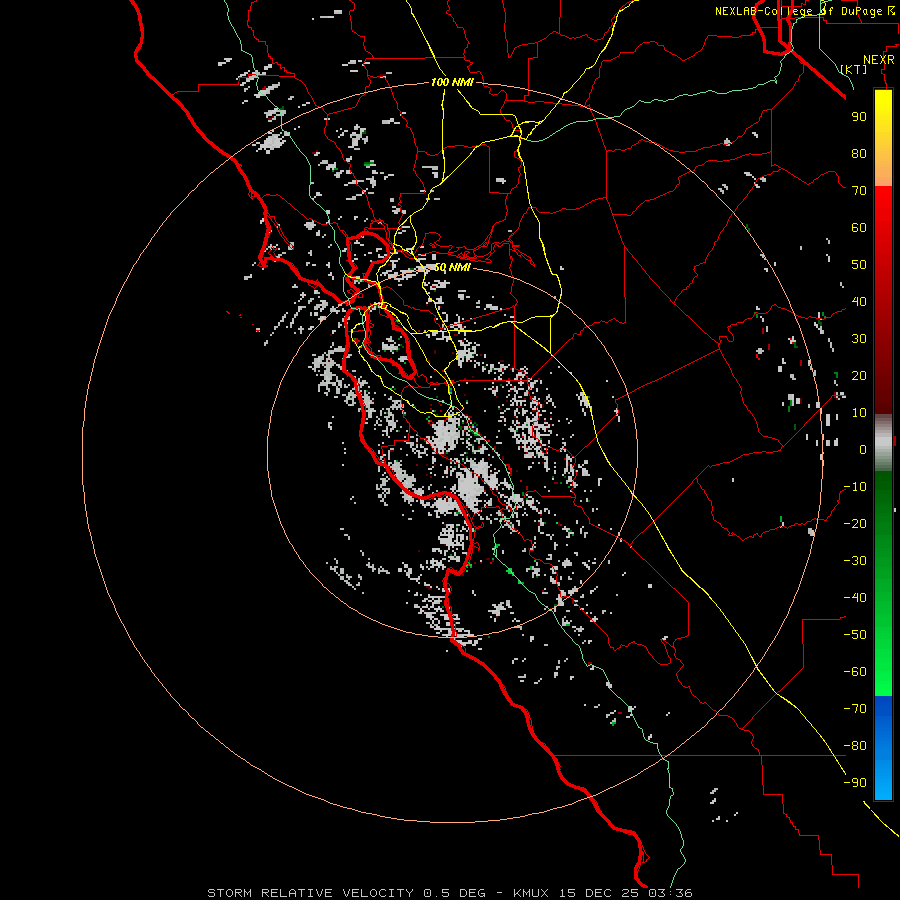900x900 pixels.
Task: Click the 90 value on velocity scale
Action: pyautogui.click(x=859, y=117)
